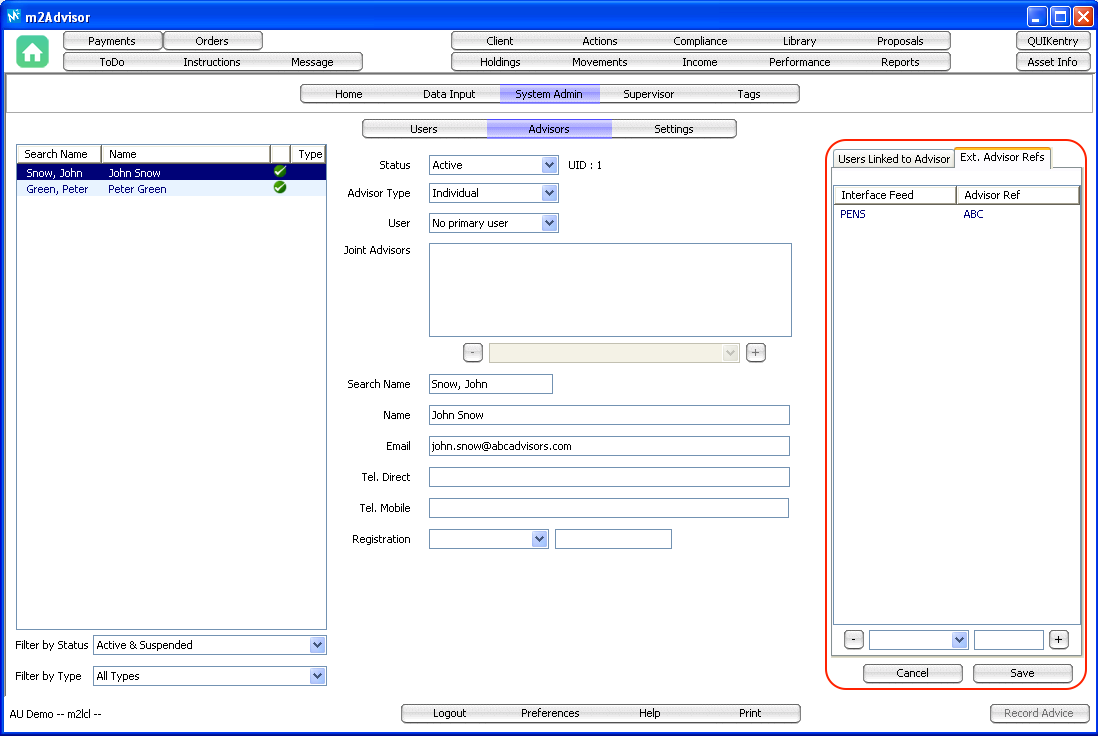Open the Registration type dropdown

[x=539, y=539]
